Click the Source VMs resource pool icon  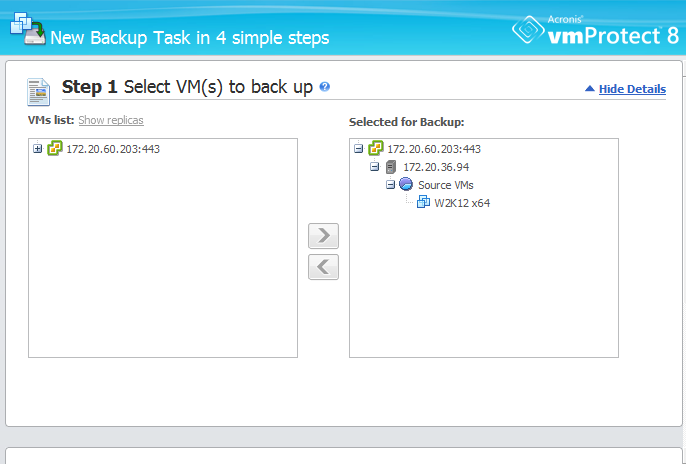coord(406,184)
